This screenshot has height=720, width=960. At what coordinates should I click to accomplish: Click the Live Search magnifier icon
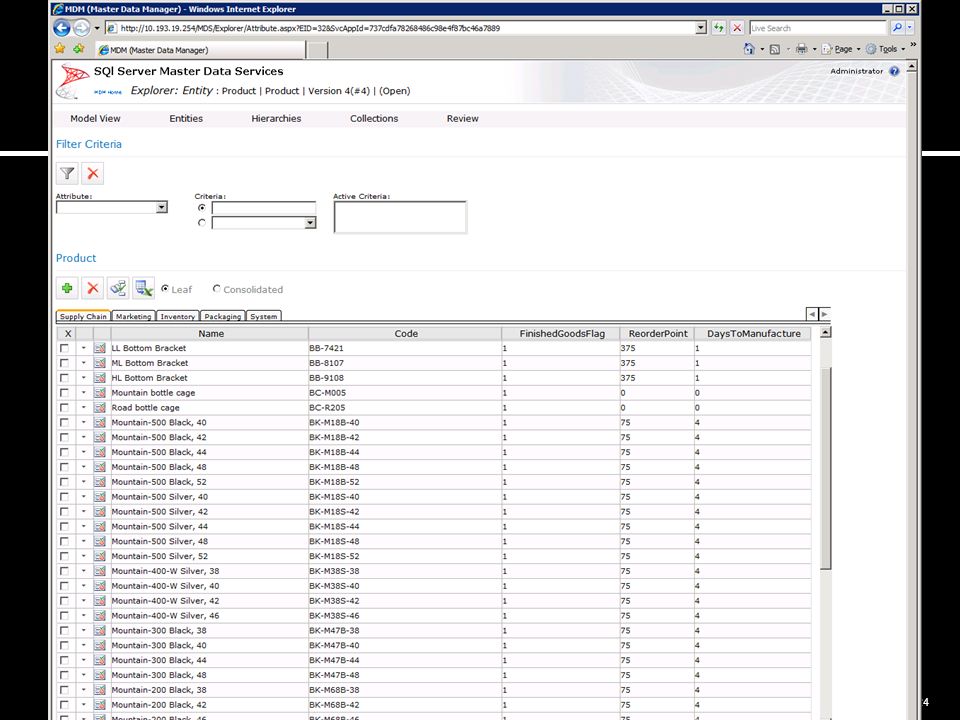click(898, 28)
